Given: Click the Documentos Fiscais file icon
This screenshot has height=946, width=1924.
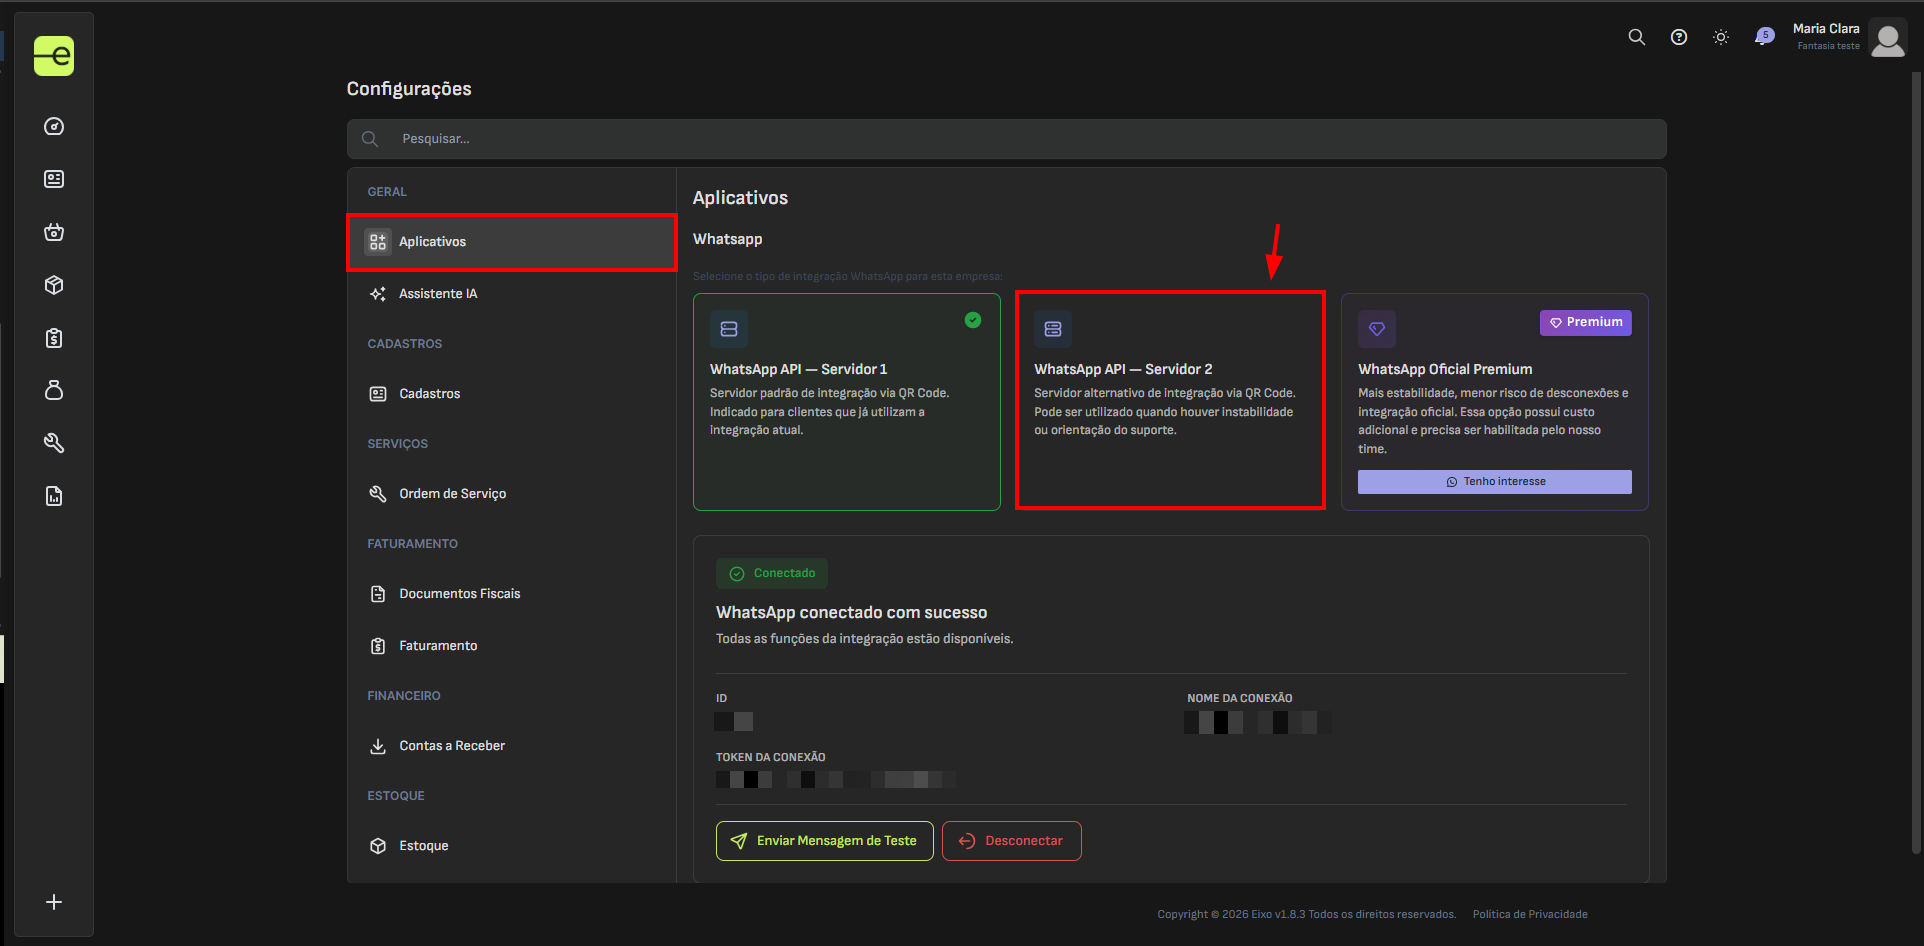Looking at the screenshot, I should (x=378, y=594).
